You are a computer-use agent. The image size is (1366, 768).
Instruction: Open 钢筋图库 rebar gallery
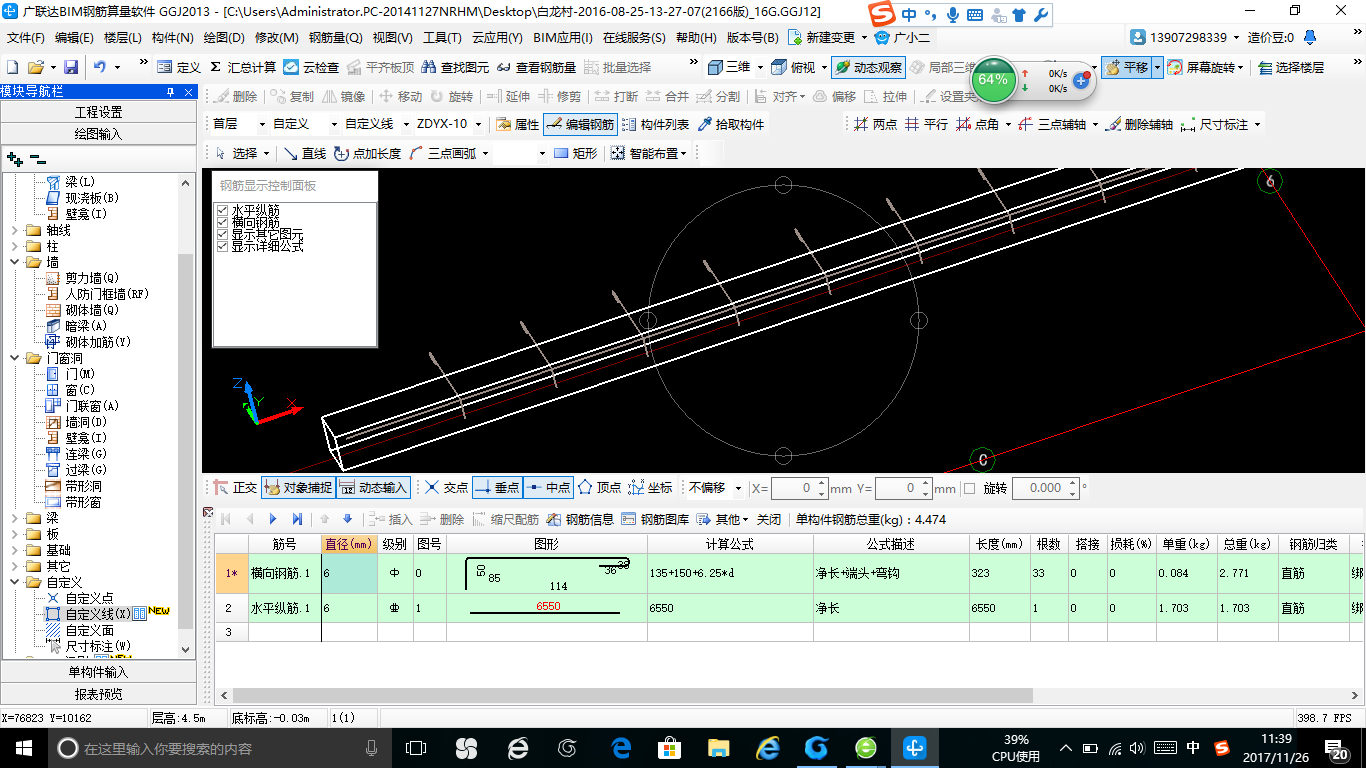pyautogui.click(x=655, y=519)
